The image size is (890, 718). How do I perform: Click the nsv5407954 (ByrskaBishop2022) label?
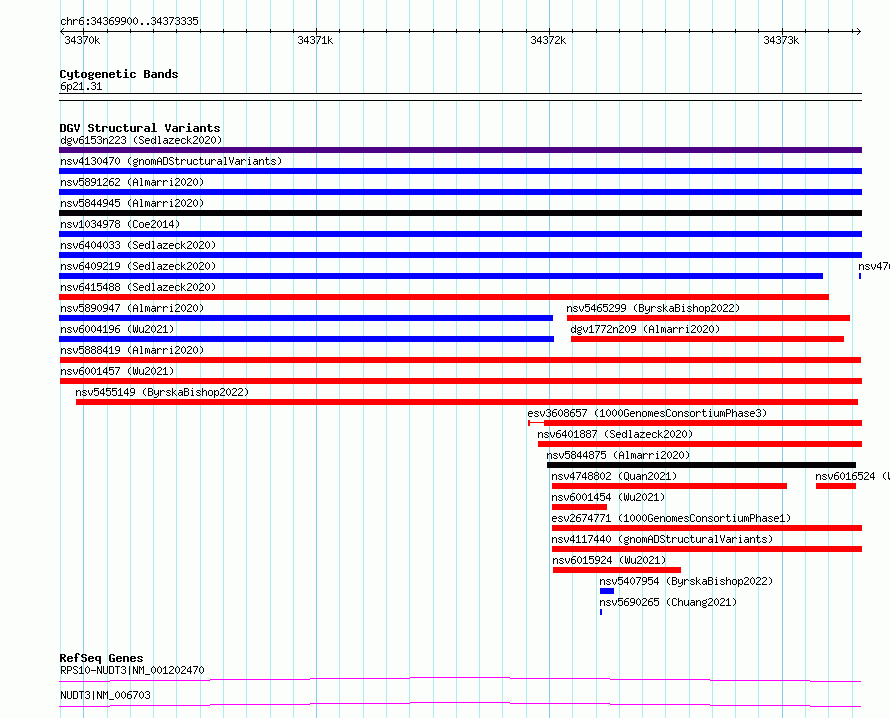[x=686, y=581]
